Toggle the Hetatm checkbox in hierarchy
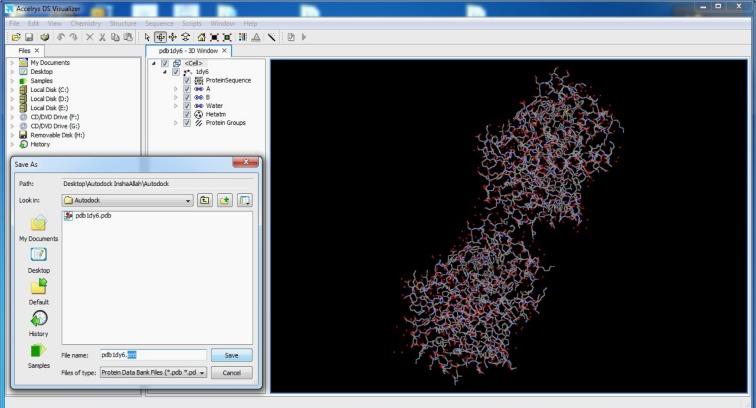Screen dimensions: 756x408 point(186,115)
